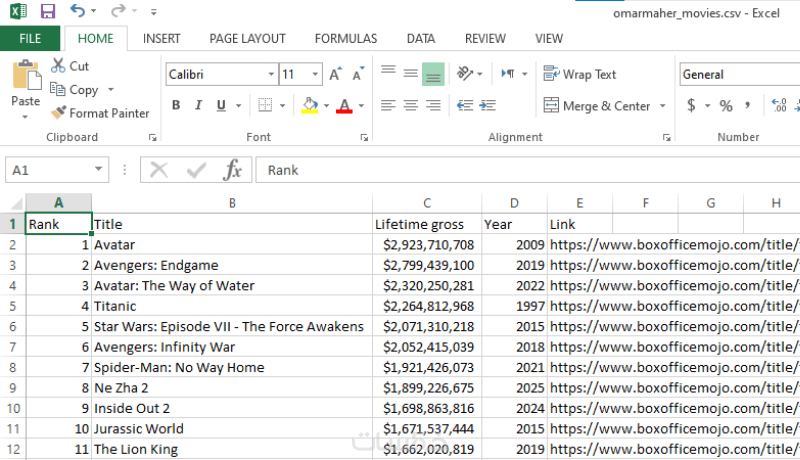Expand the Copy options arrow
800x460 pixels.
pos(111,90)
